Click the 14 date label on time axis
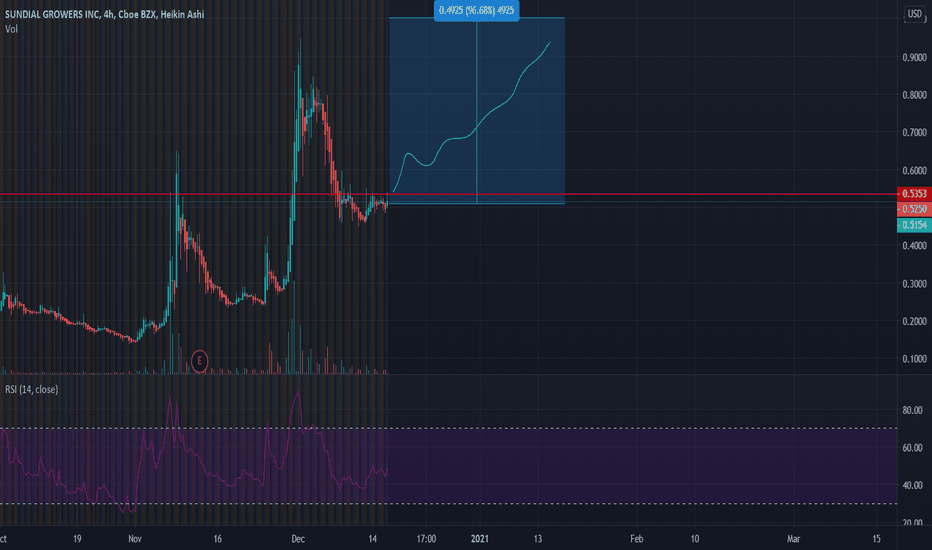This screenshot has width=932, height=550. point(373,539)
